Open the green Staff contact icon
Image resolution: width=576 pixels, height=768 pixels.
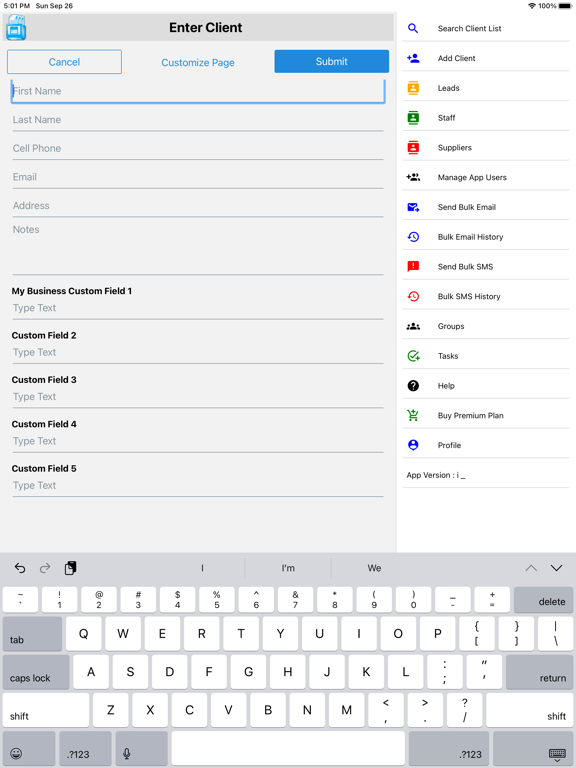[x=413, y=118]
